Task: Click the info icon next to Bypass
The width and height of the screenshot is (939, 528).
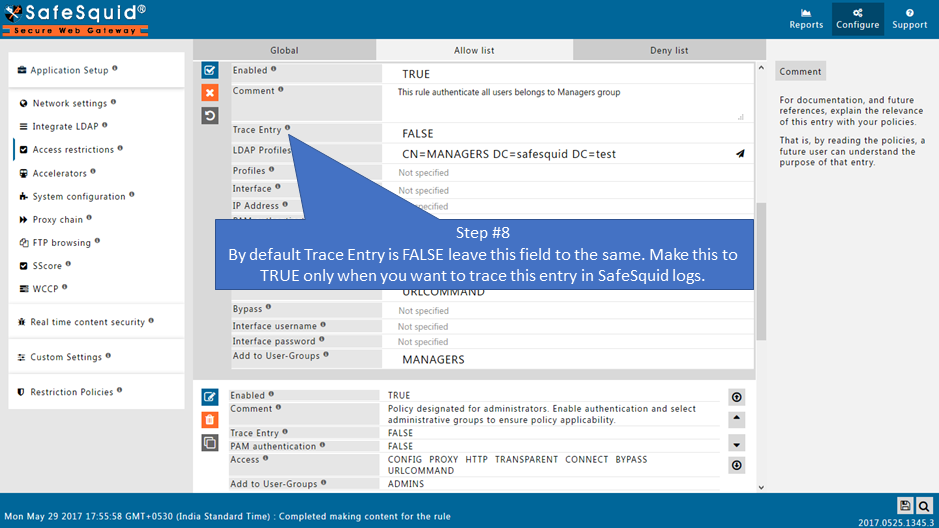Action: [x=268, y=307]
